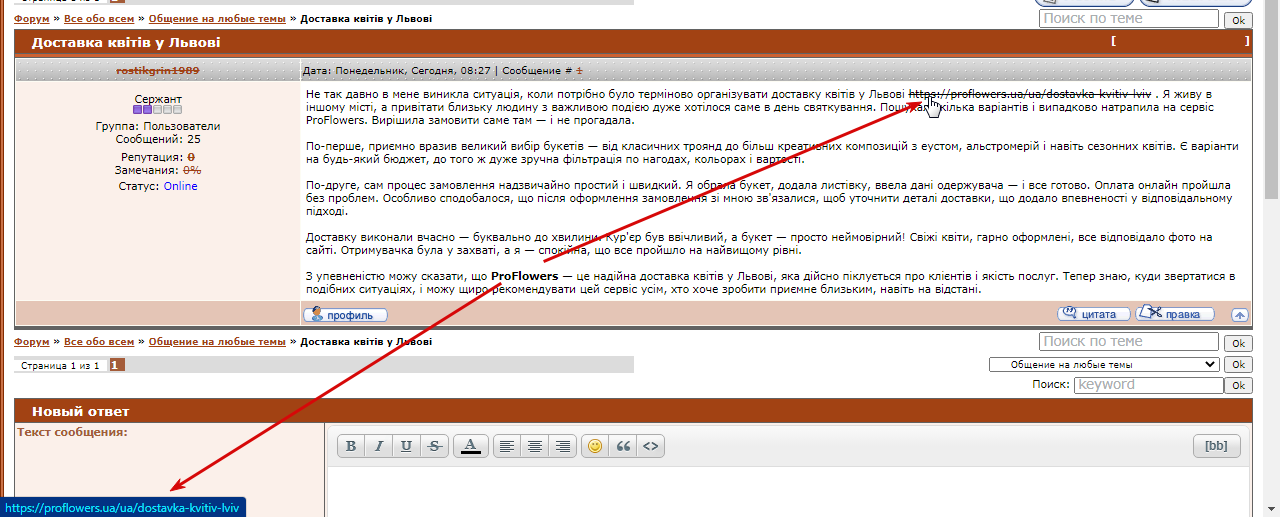The width and height of the screenshot is (1280, 517).
Task: Click inside the reply message text area
Action: [788, 491]
